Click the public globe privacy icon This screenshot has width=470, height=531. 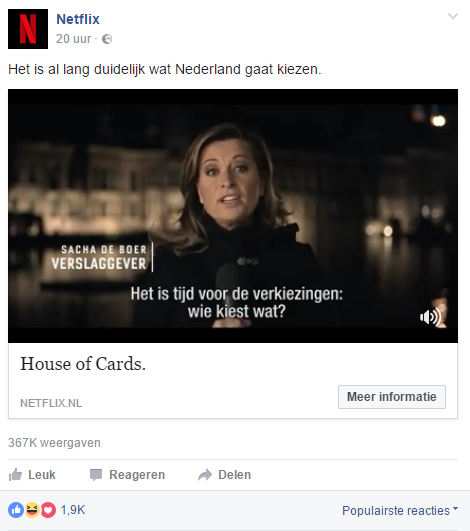point(107,39)
